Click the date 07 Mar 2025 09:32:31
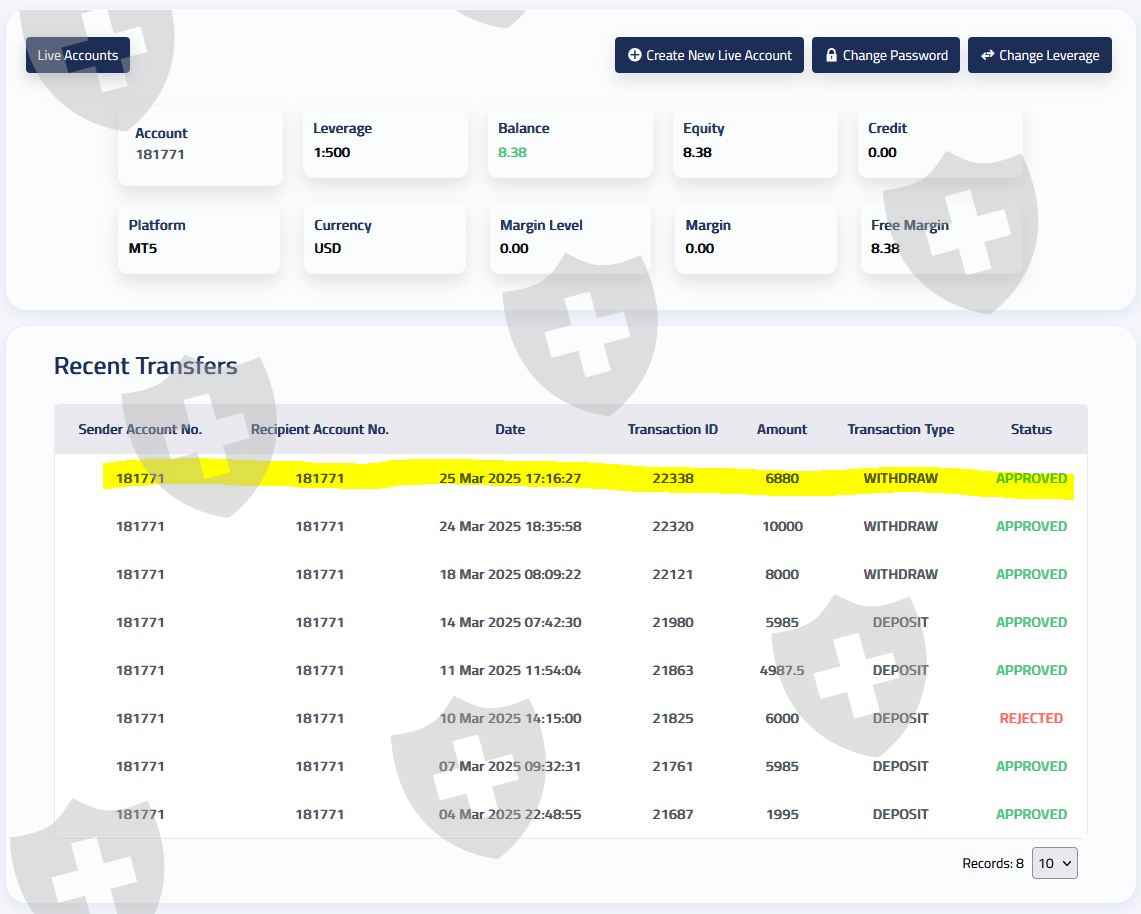Screen dimensions: 1141x914 pos(510,766)
